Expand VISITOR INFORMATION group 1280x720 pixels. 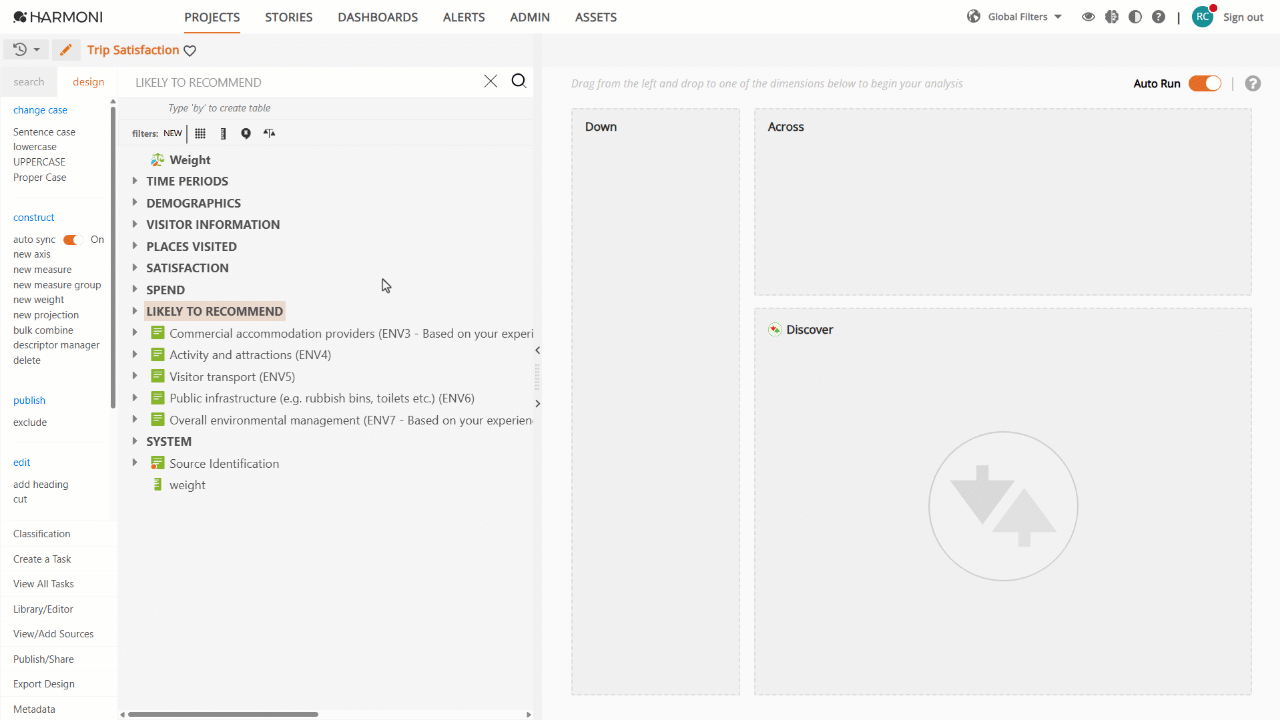pyautogui.click(x=135, y=224)
